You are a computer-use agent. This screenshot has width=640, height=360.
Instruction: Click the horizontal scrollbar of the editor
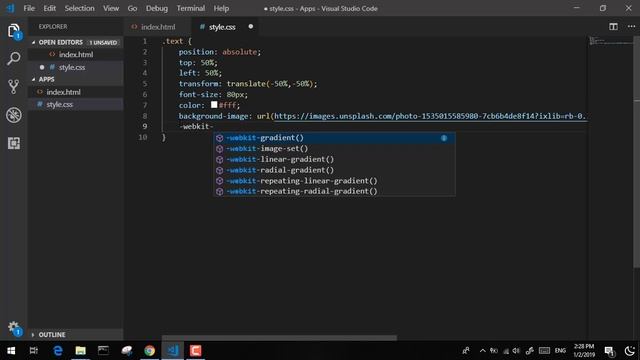(x=279, y=338)
